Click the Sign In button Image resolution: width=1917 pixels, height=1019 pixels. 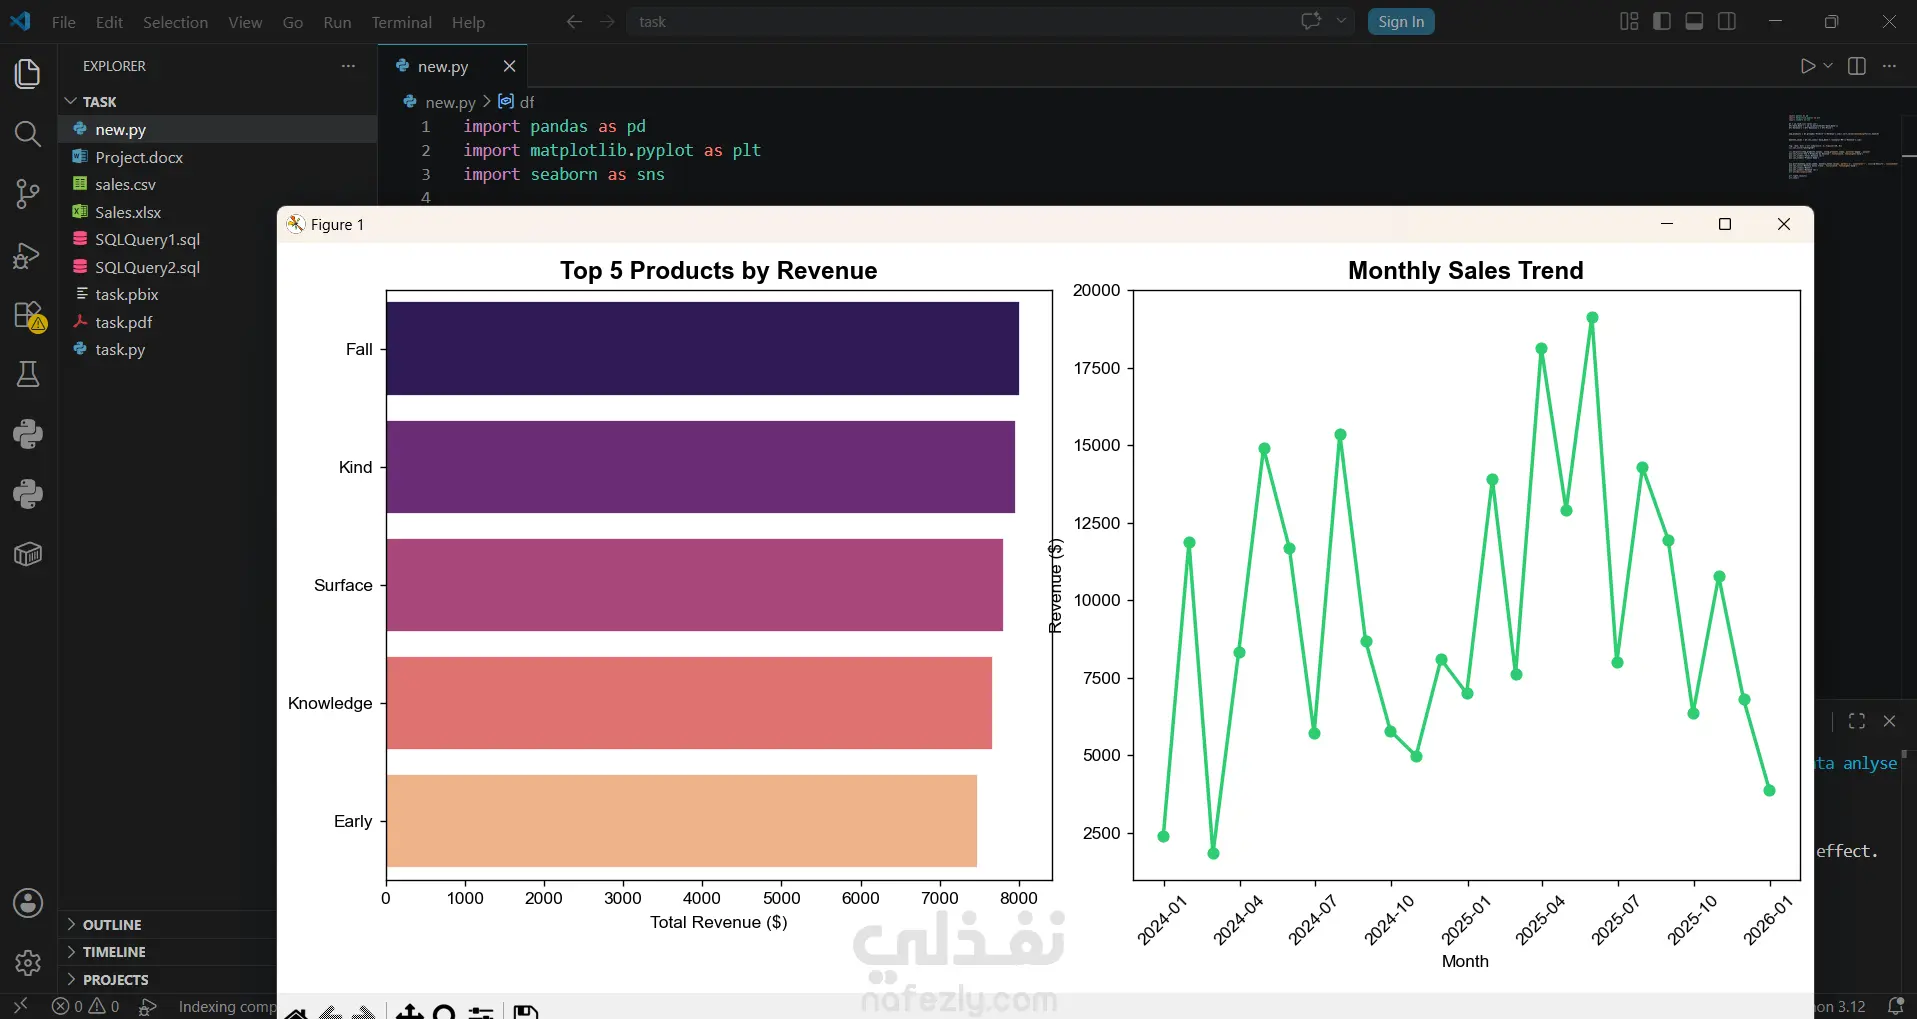(1401, 22)
